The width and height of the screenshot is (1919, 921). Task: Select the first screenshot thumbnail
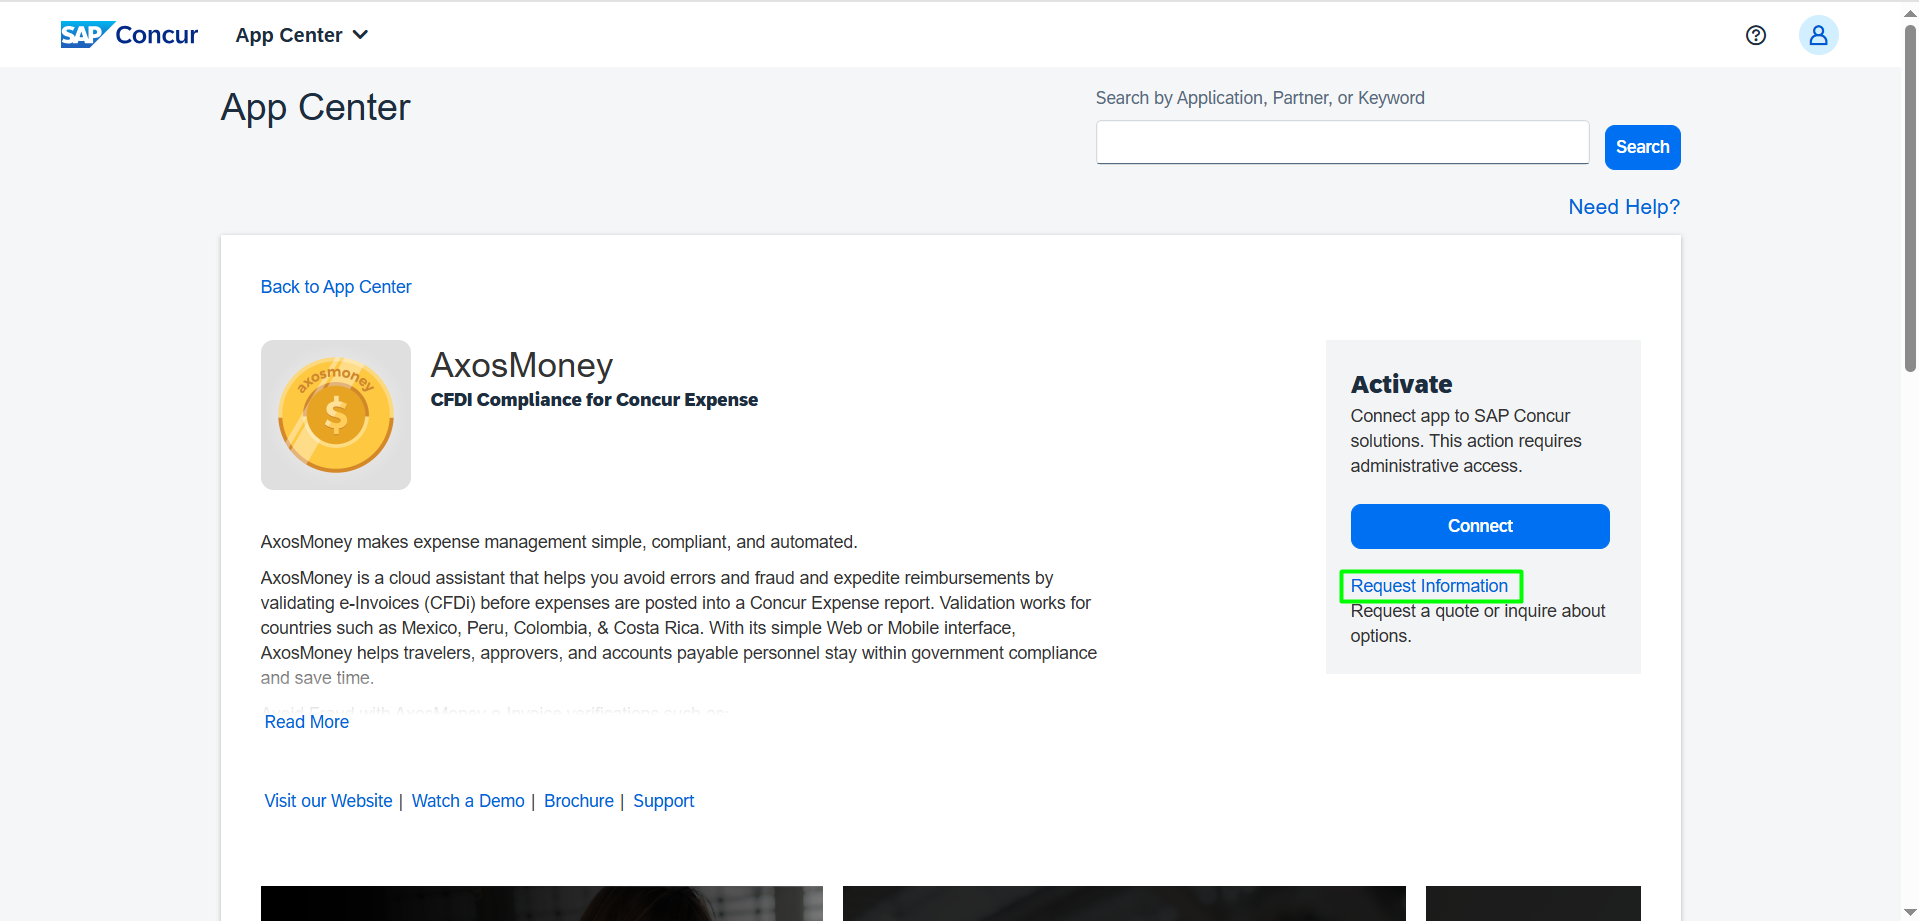point(541,903)
